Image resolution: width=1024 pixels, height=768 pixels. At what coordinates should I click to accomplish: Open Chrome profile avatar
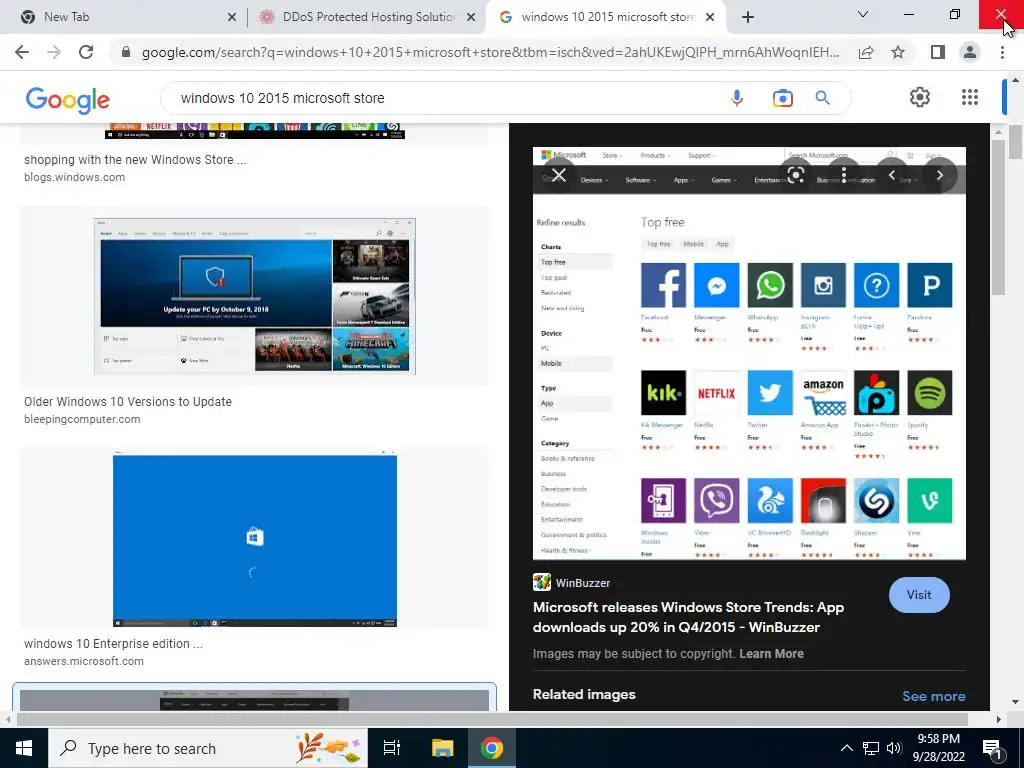point(970,52)
